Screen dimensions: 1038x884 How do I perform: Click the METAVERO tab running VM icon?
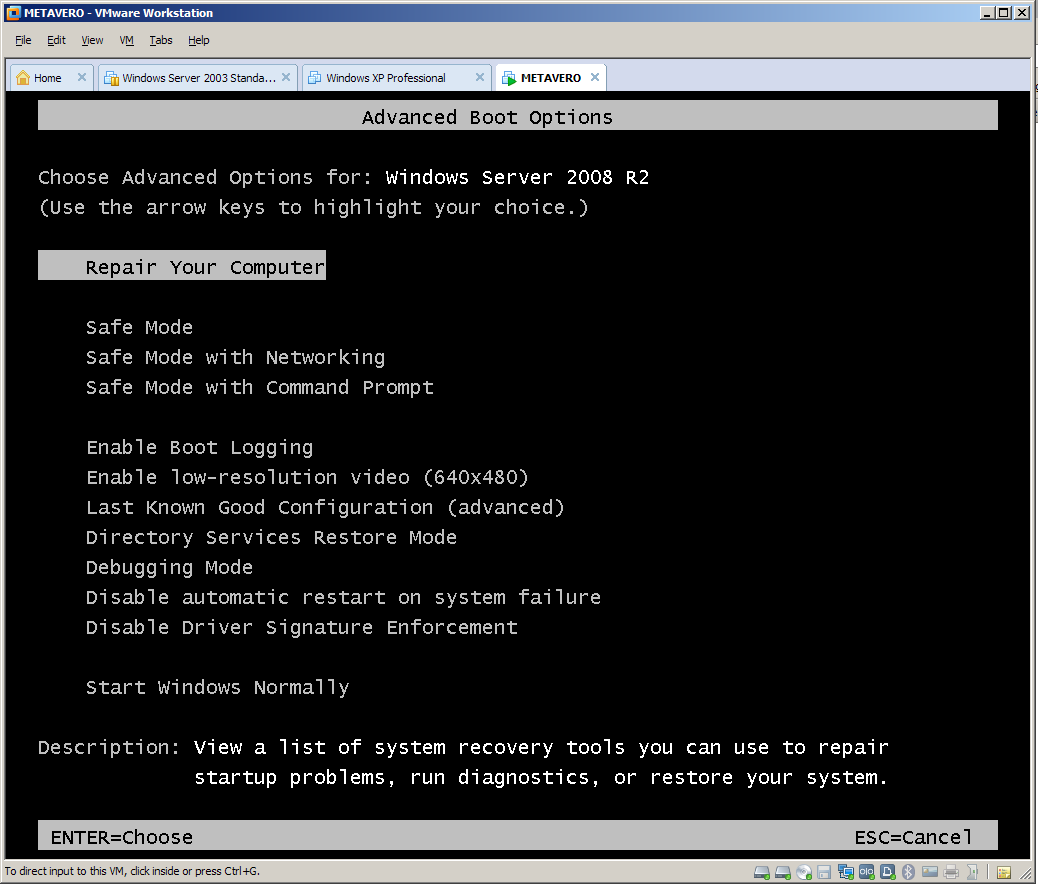[508, 78]
